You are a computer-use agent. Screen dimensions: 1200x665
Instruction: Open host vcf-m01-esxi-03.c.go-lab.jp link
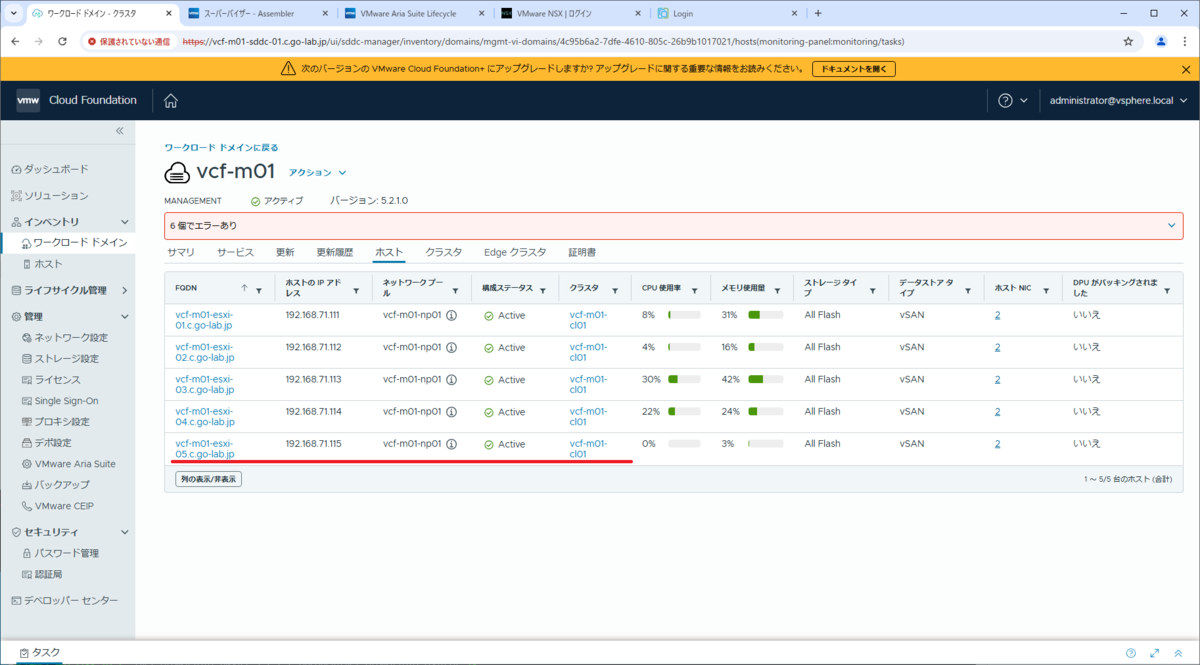point(205,384)
